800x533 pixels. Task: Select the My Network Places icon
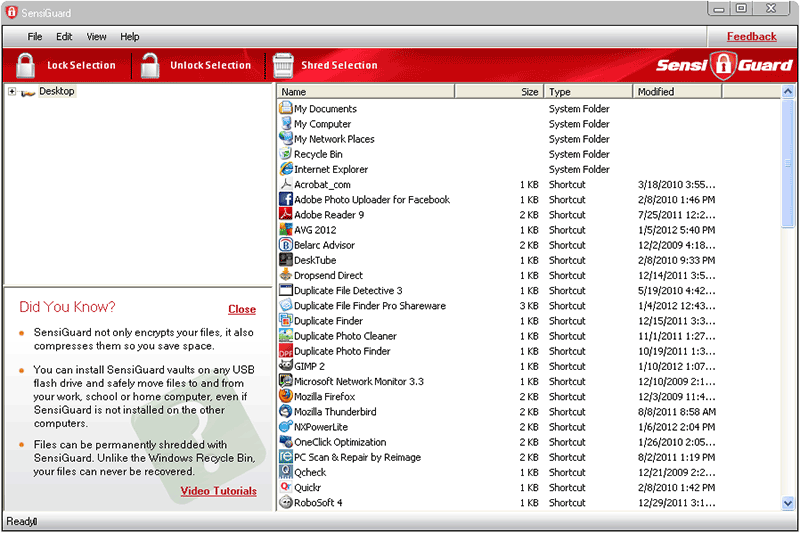tap(286, 138)
